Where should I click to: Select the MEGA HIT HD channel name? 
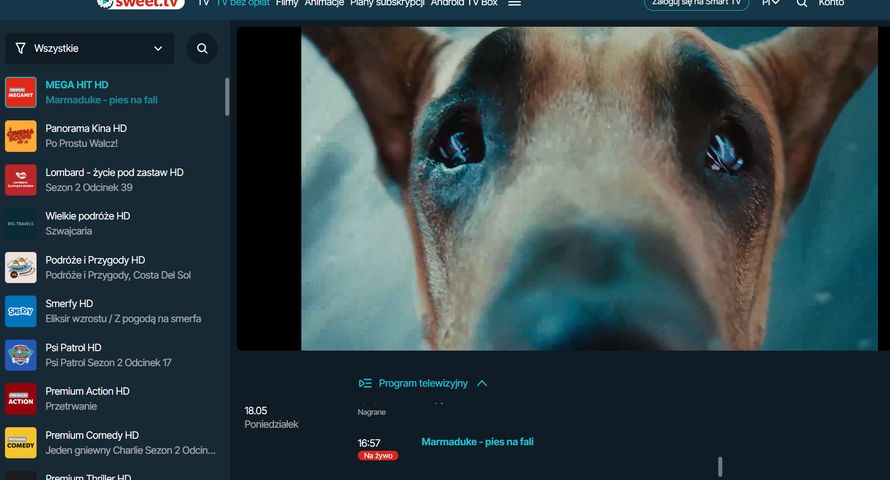click(77, 85)
